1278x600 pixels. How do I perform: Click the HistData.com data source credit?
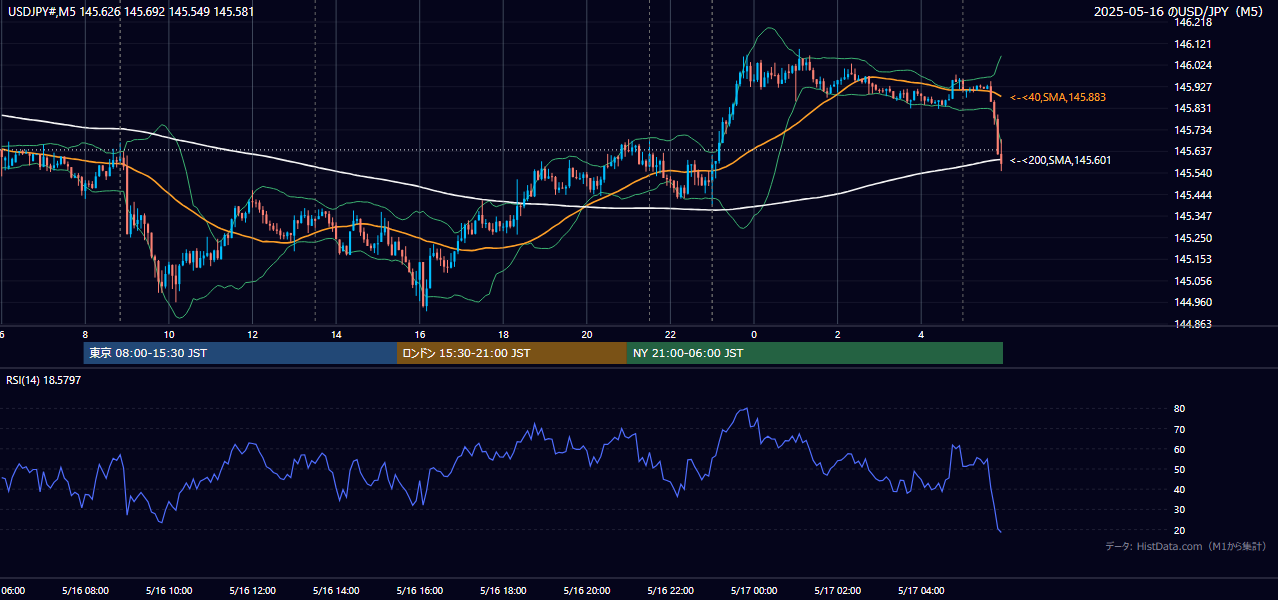click(x=1185, y=546)
